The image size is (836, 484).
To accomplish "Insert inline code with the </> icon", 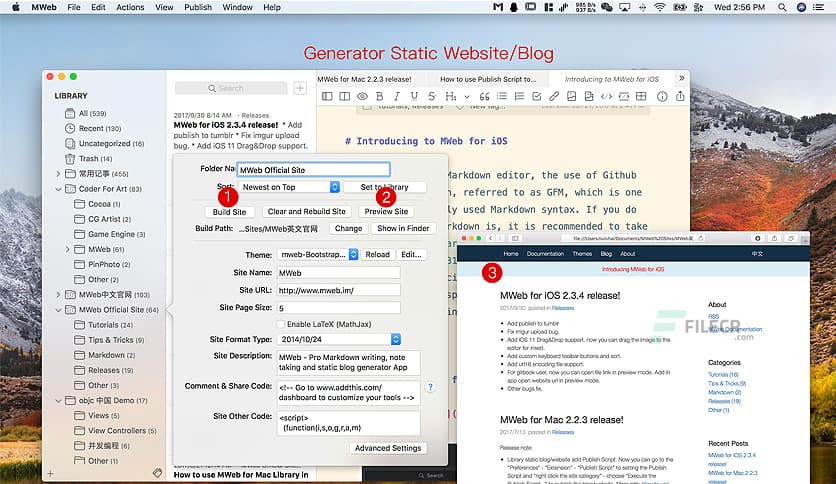I will coord(606,96).
